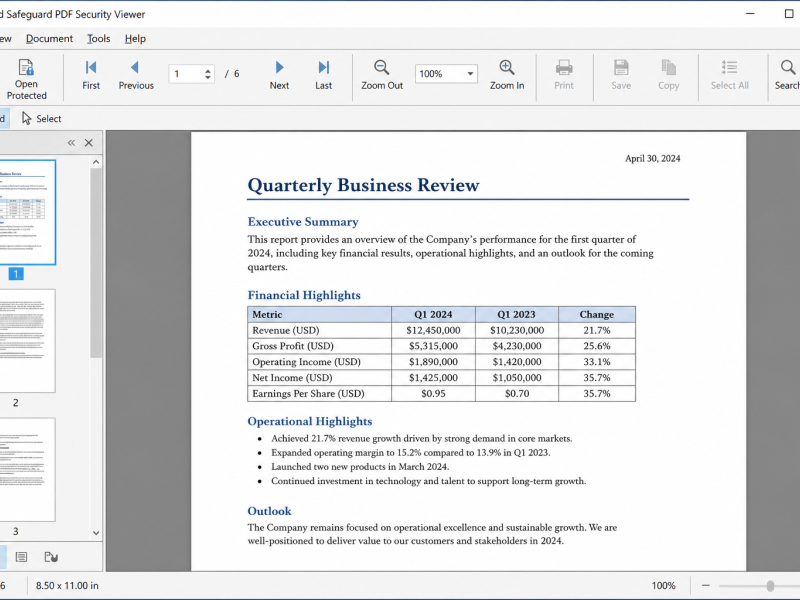This screenshot has height=600, width=800.
Task: Click the Open Protected document icon
Action: coord(26,67)
